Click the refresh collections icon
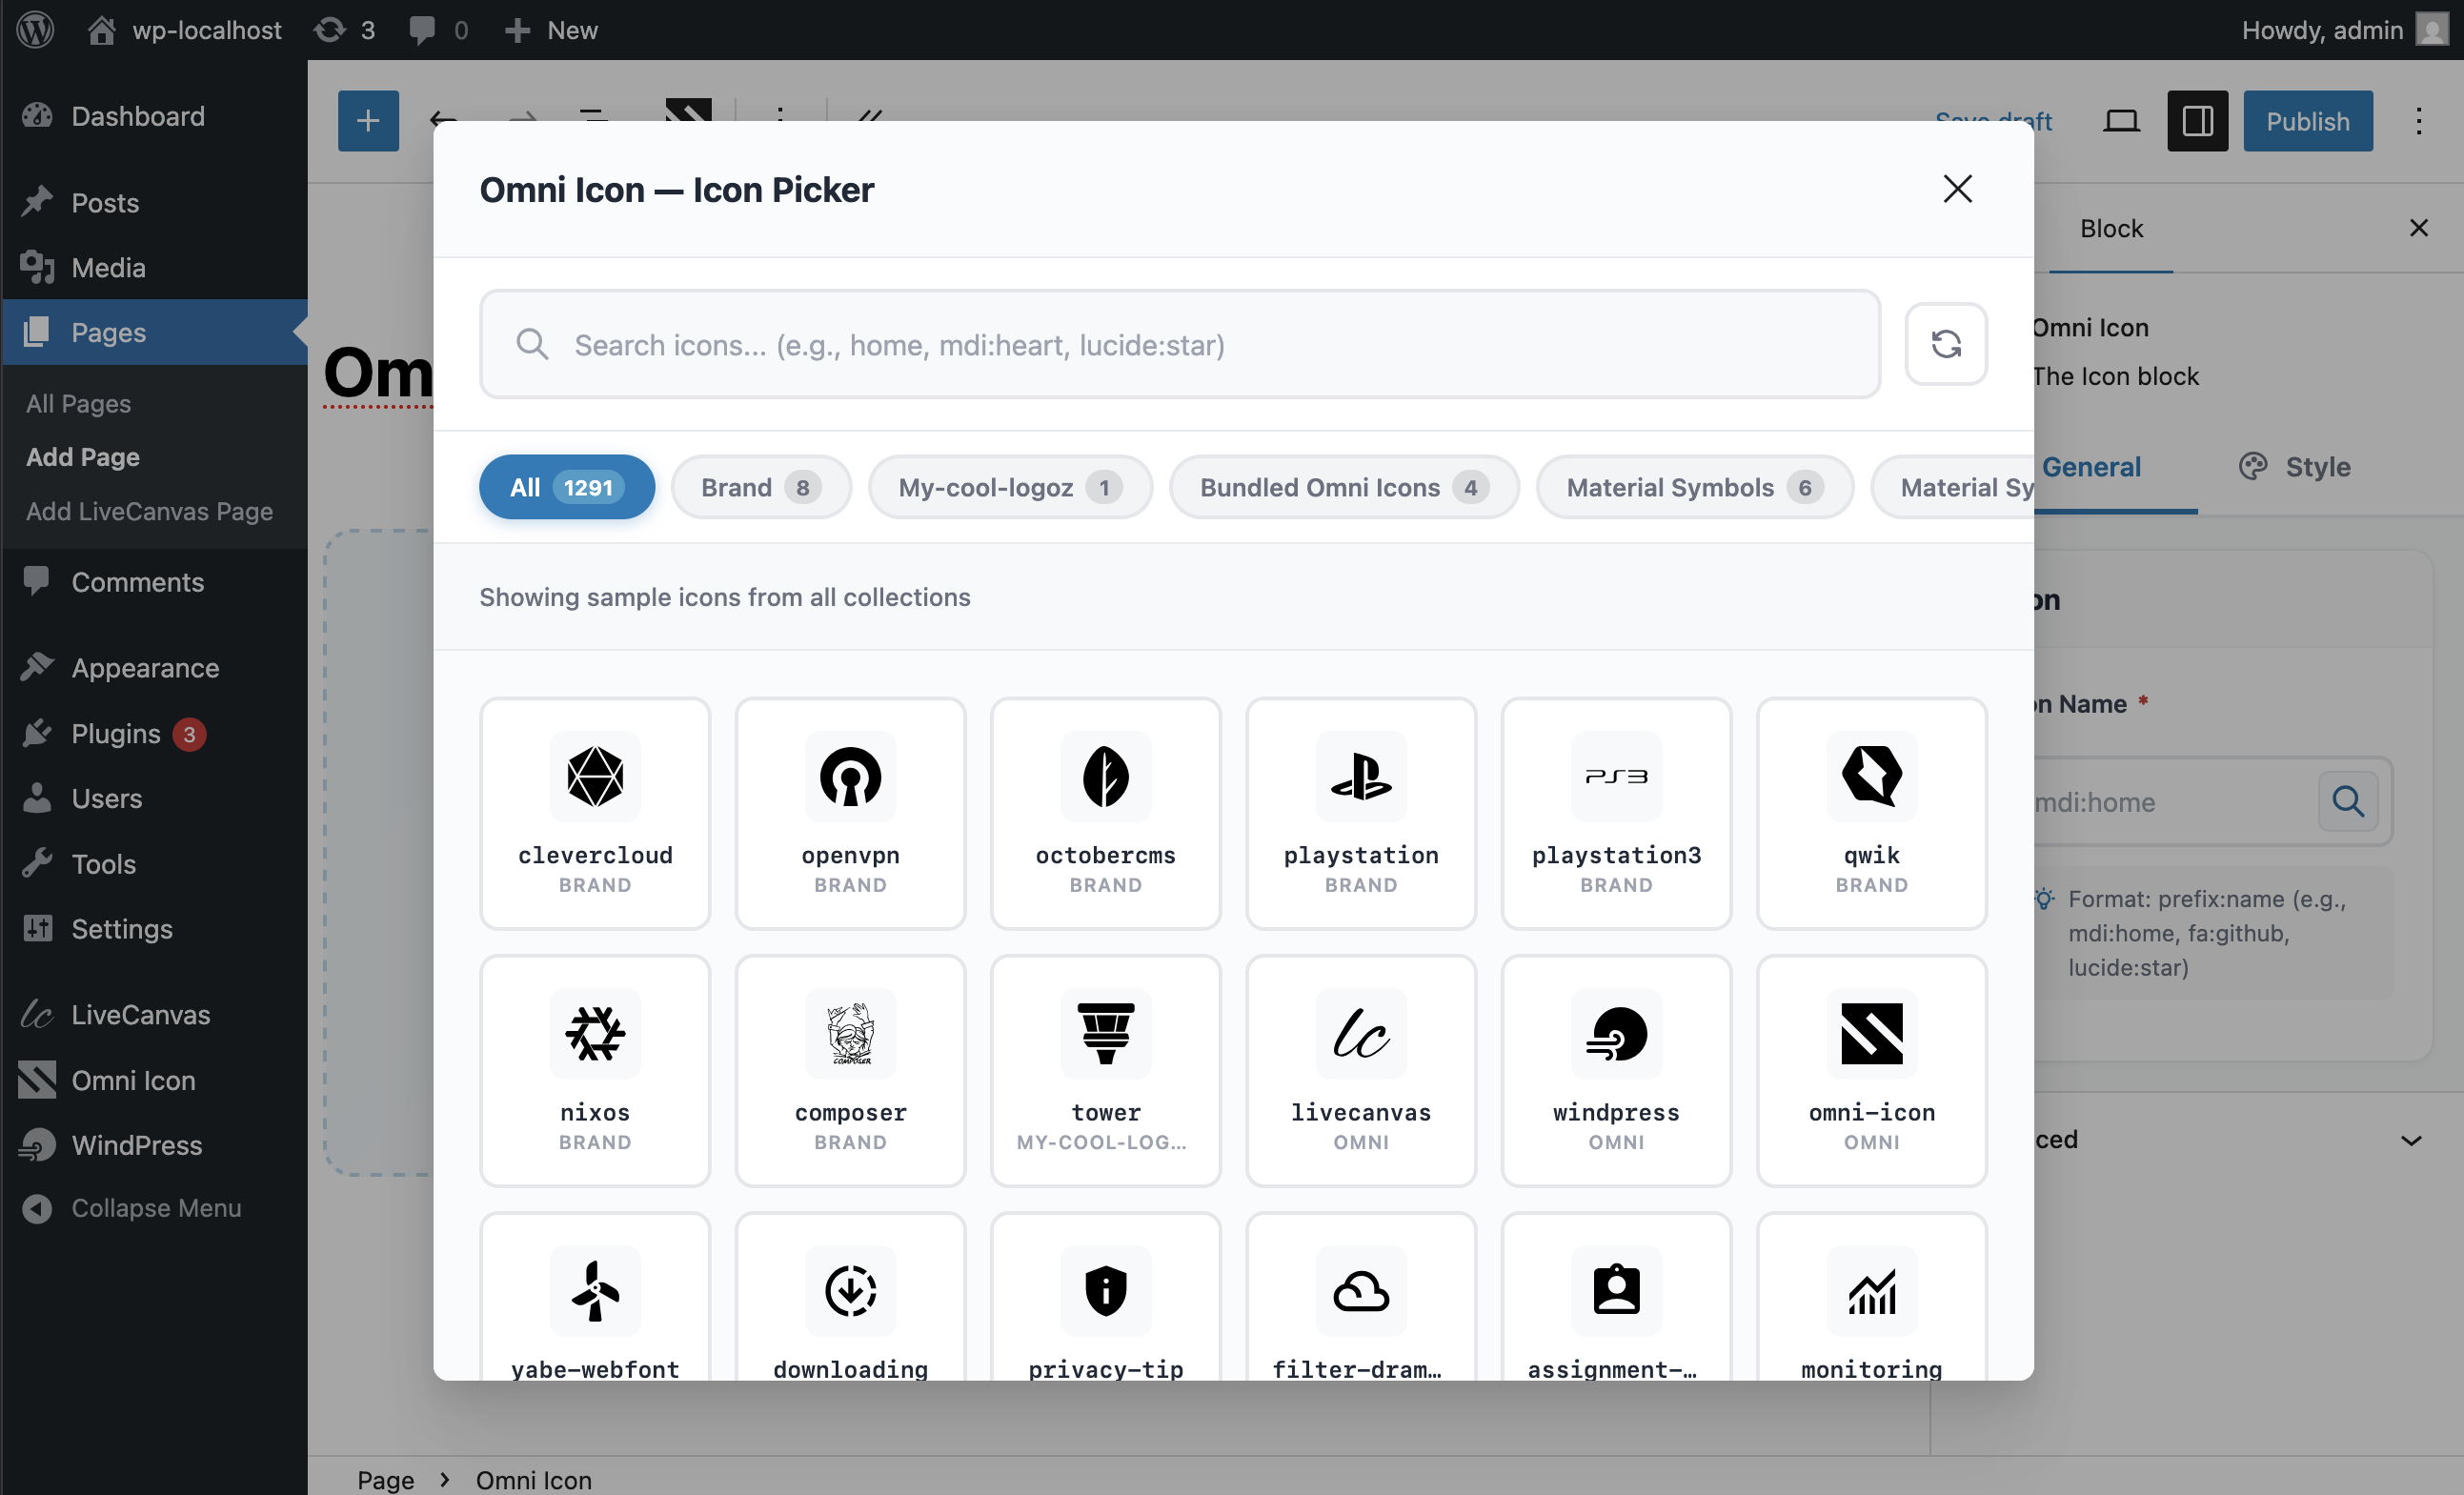The height and width of the screenshot is (1495, 2464). coord(1946,344)
